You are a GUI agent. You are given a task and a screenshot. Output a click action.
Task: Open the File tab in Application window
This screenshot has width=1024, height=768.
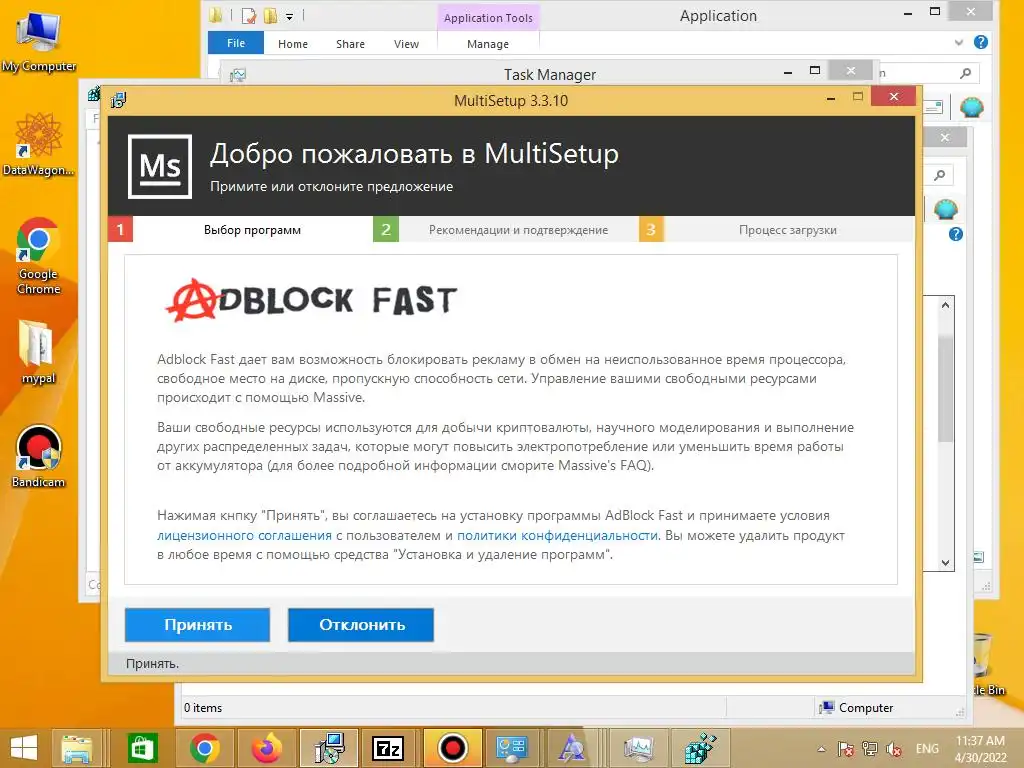236,43
